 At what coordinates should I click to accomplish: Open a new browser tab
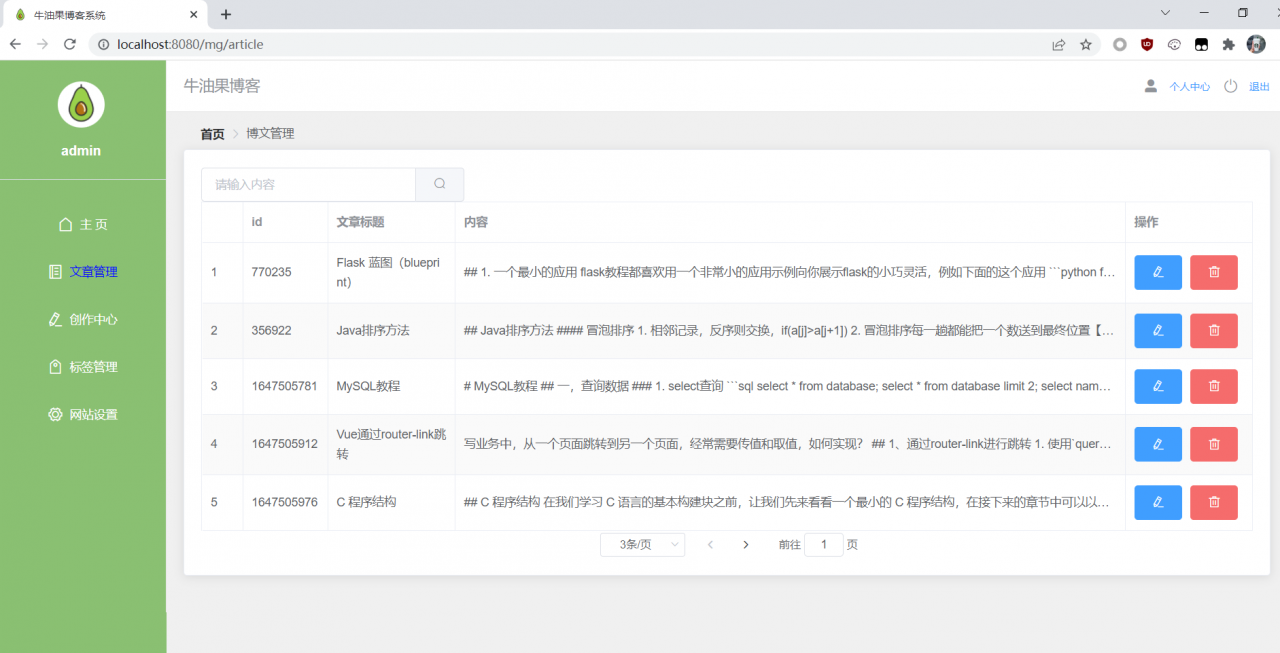click(226, 14)
